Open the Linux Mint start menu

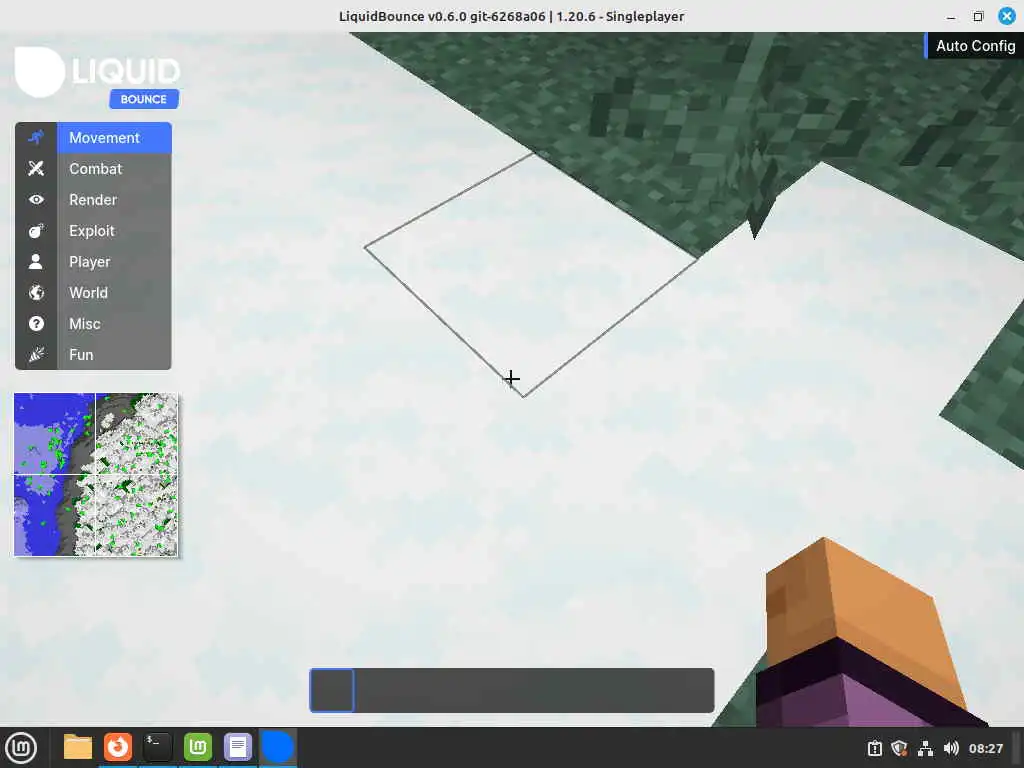(21, 748)
